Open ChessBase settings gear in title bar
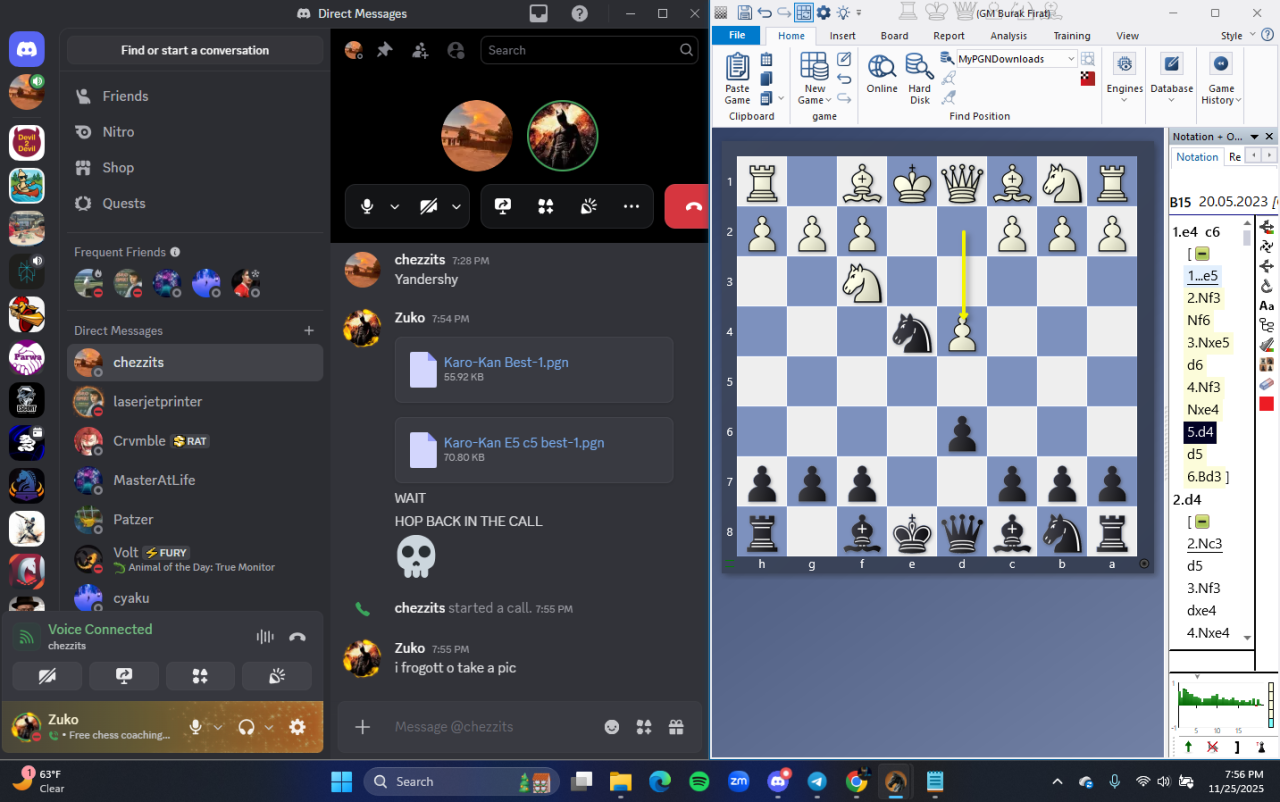 coord(823,13)
